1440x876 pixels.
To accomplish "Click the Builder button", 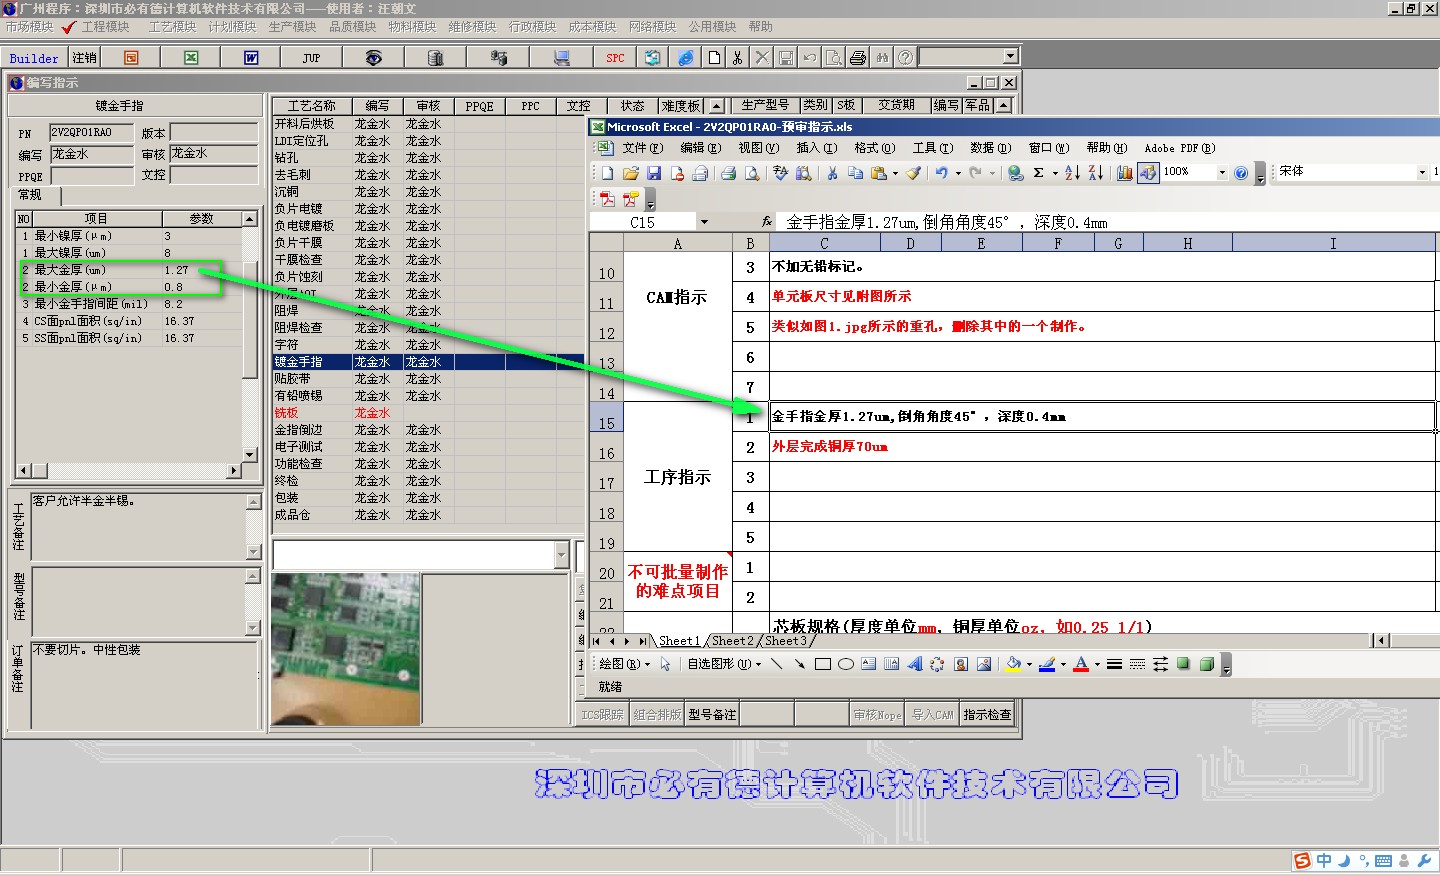I will click(34, 58).
